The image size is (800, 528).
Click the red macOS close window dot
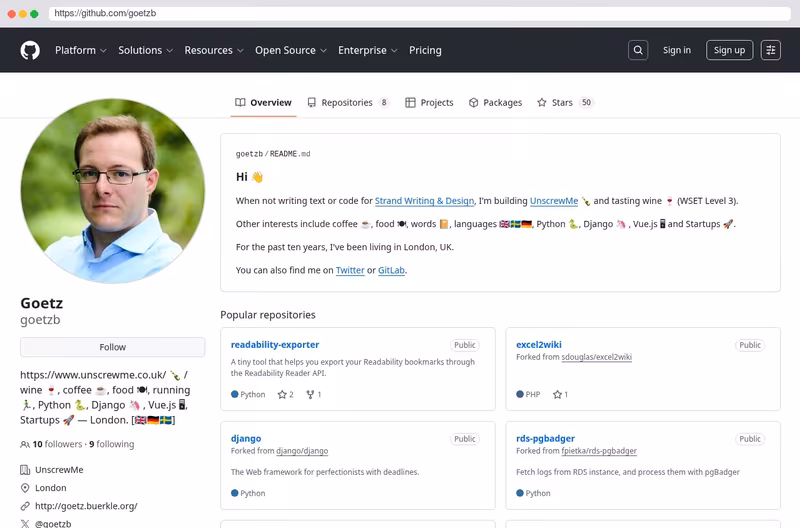click(x=12, y=14)
